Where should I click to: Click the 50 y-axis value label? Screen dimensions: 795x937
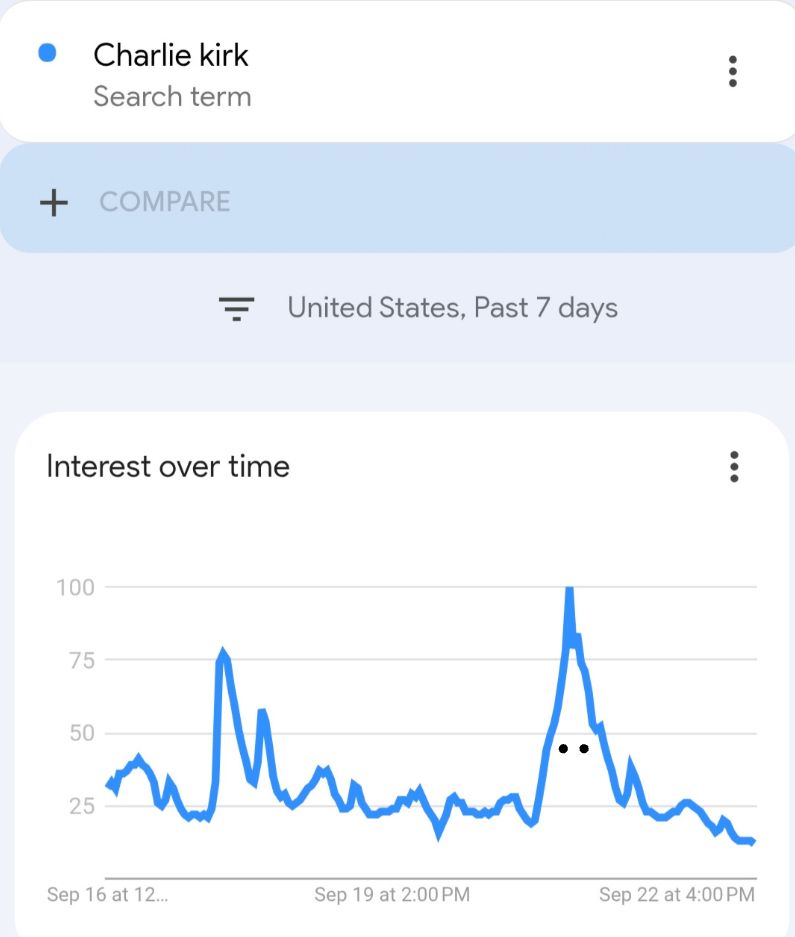[82, 733]
